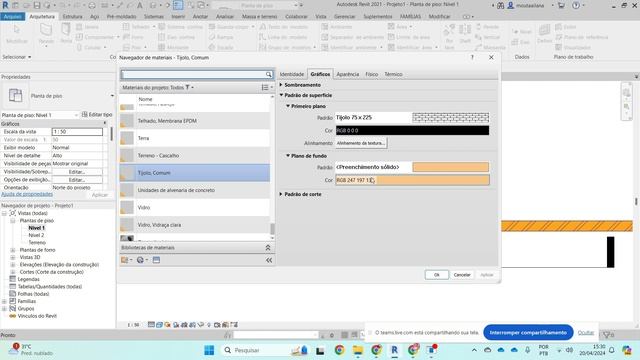The width and height of the screenshot is (640, 360).
Task: Switch to the Térmico tab
Action: (x=393, y=74)
